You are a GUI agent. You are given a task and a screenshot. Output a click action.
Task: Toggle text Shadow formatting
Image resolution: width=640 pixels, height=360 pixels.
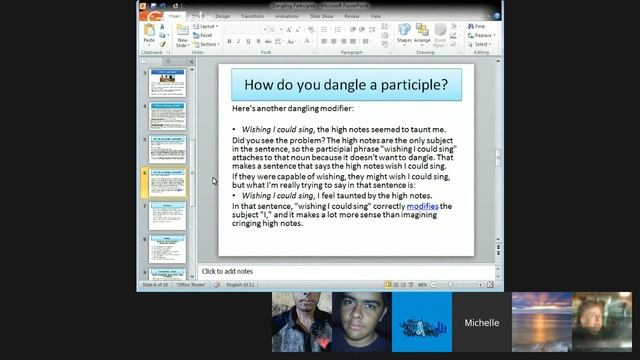(258, 41)
